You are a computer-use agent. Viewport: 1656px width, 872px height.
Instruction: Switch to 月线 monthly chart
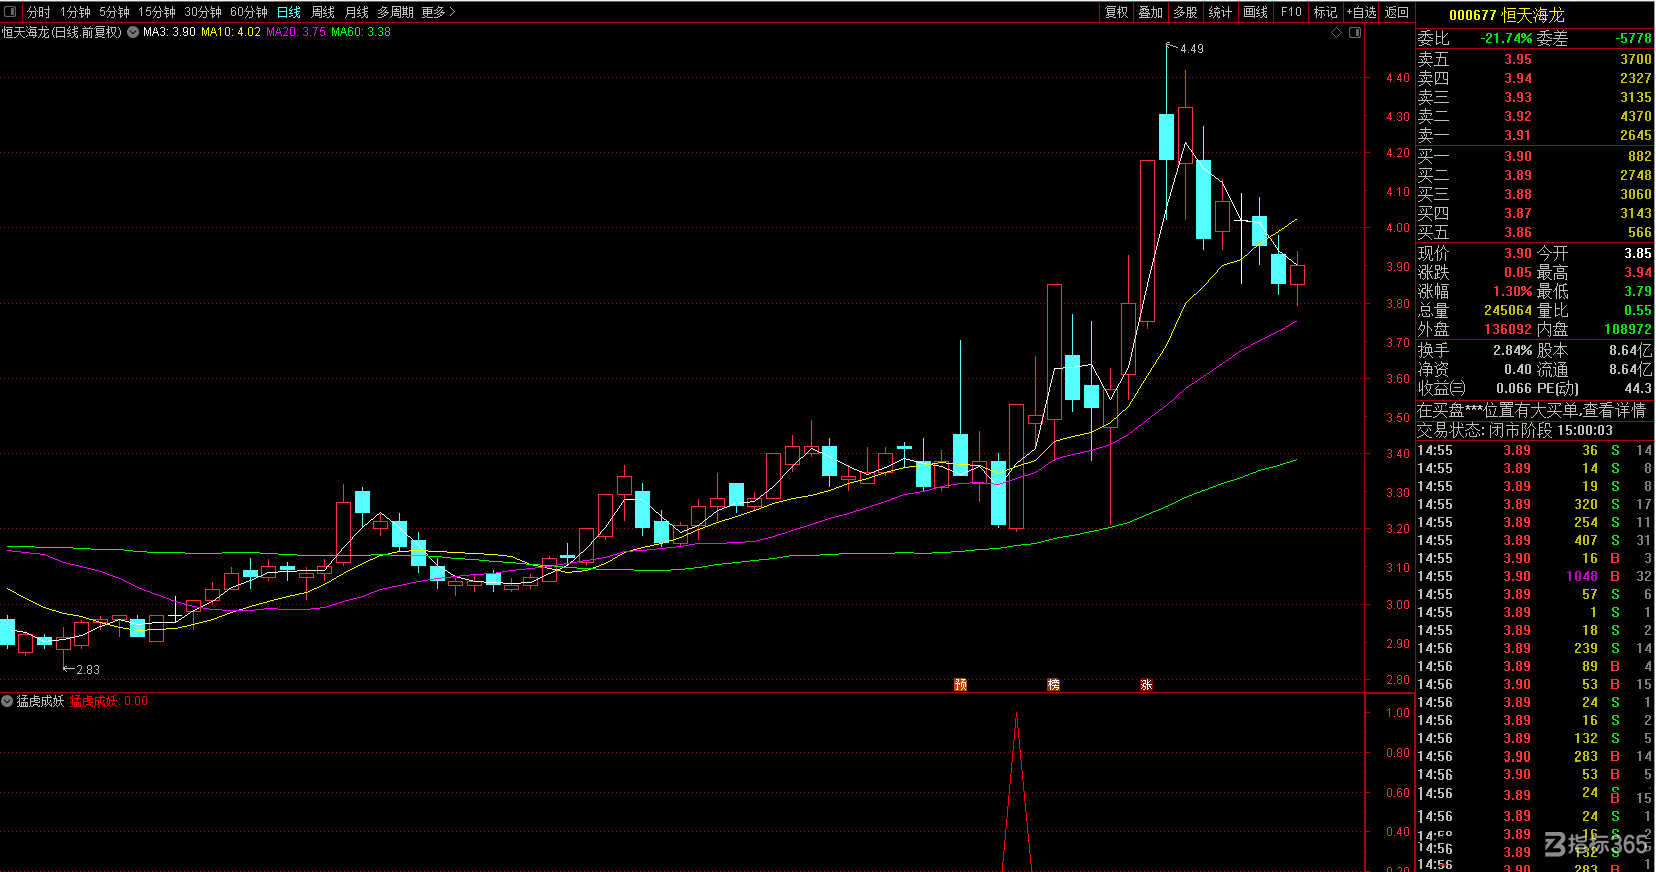357,12
